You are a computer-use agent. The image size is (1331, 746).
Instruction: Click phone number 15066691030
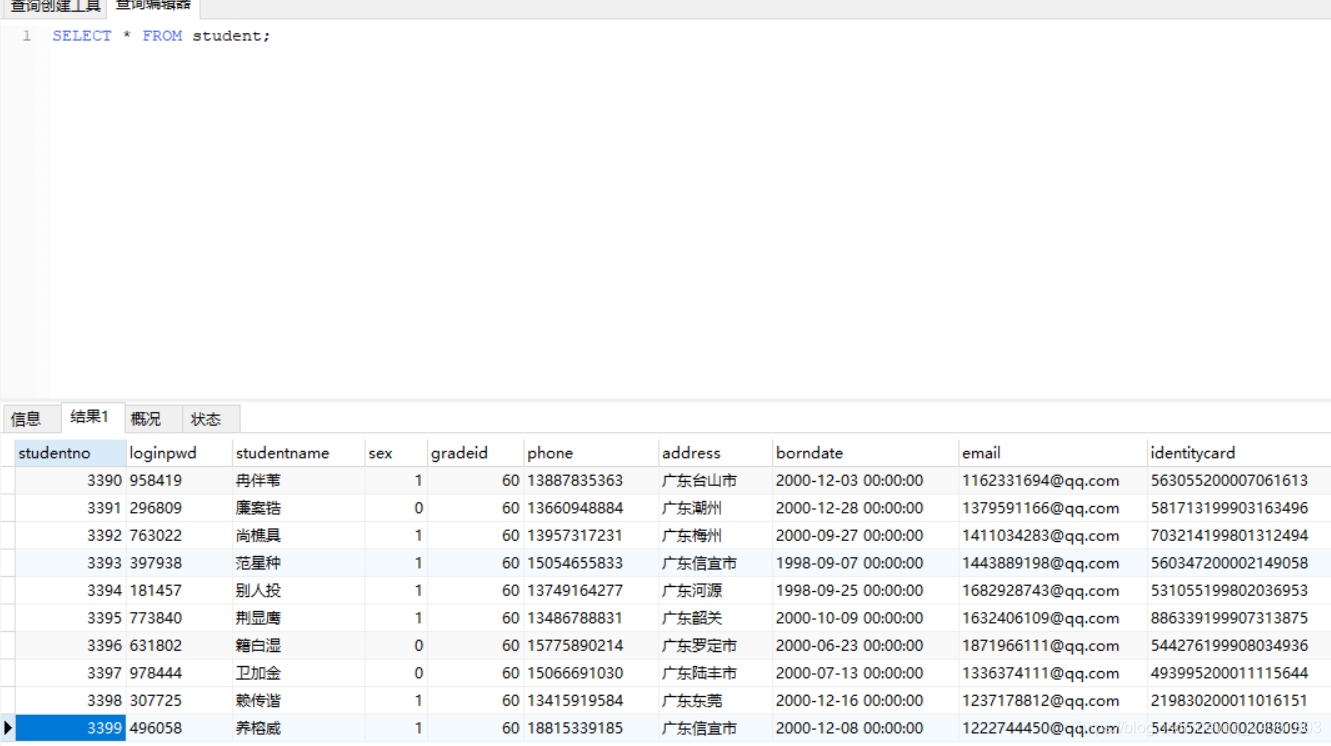[575, 673]
